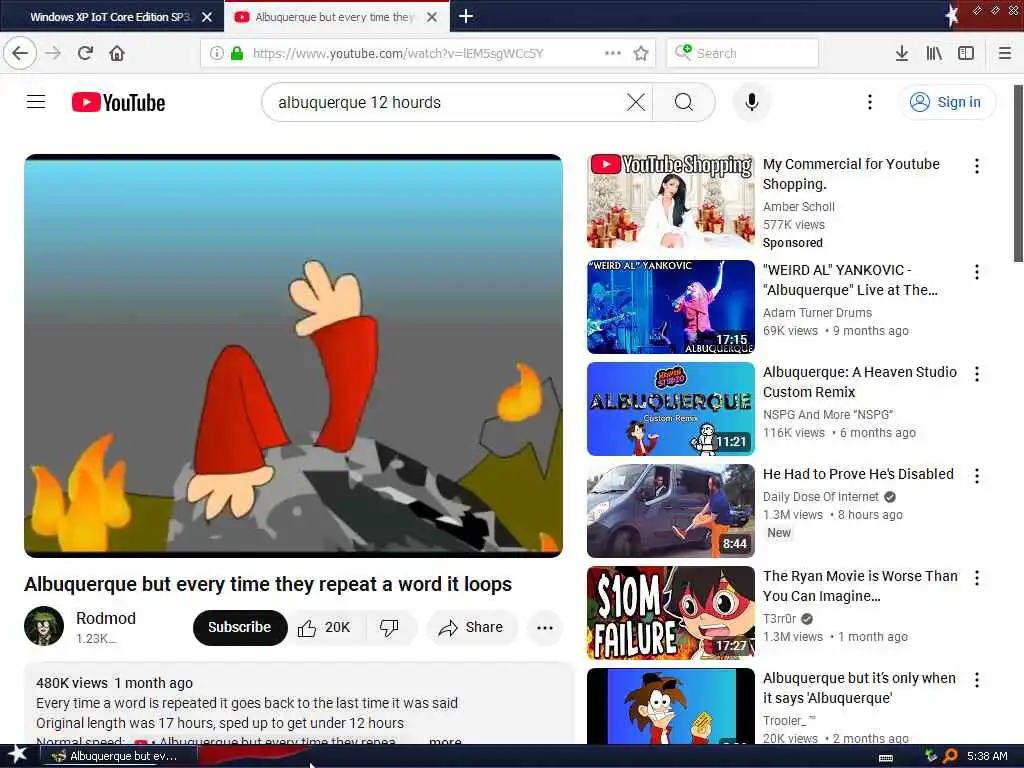This screenshot has width=1024, height=768.
Task: Click the green padlock security icon
Action: [236, 53]
